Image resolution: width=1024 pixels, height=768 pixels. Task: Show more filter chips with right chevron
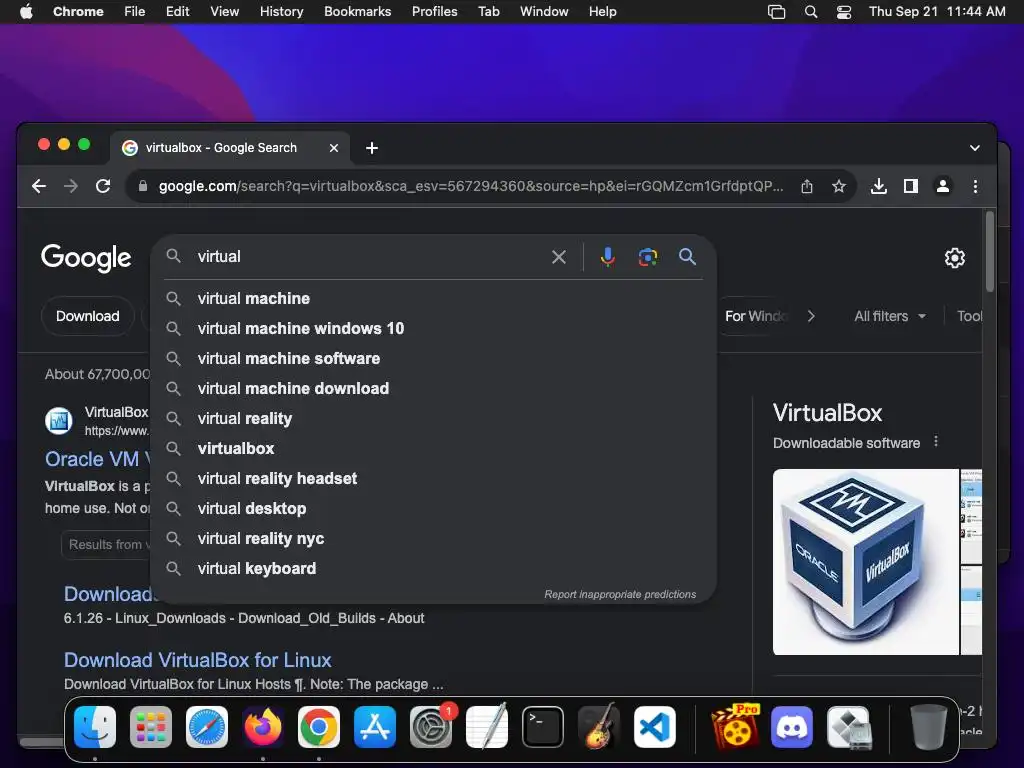[811, 316]
